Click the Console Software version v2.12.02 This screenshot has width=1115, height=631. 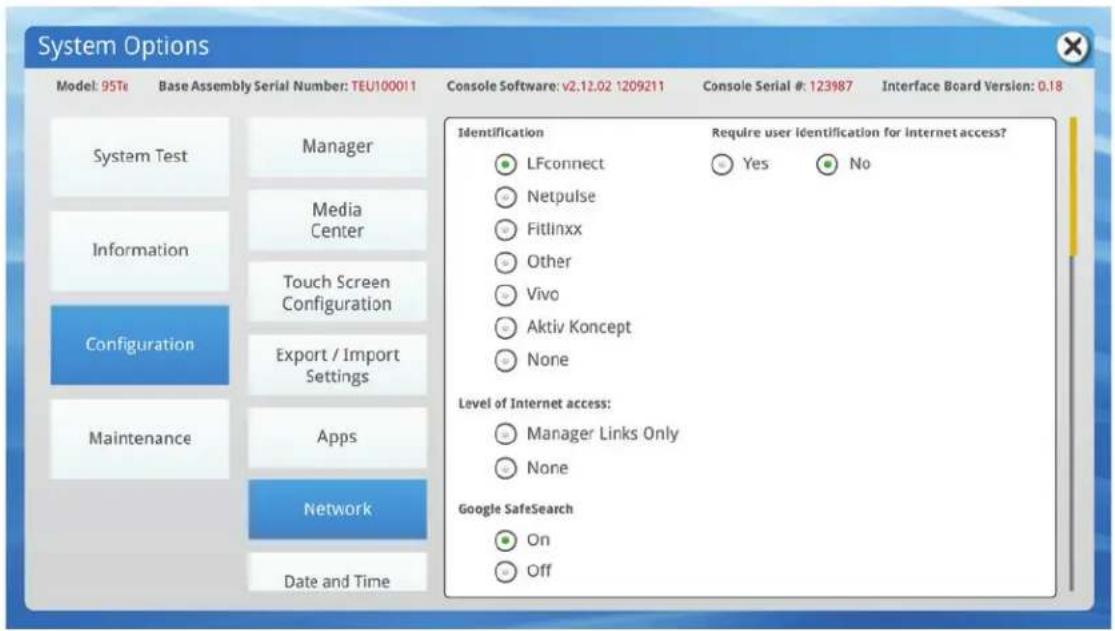613,86
